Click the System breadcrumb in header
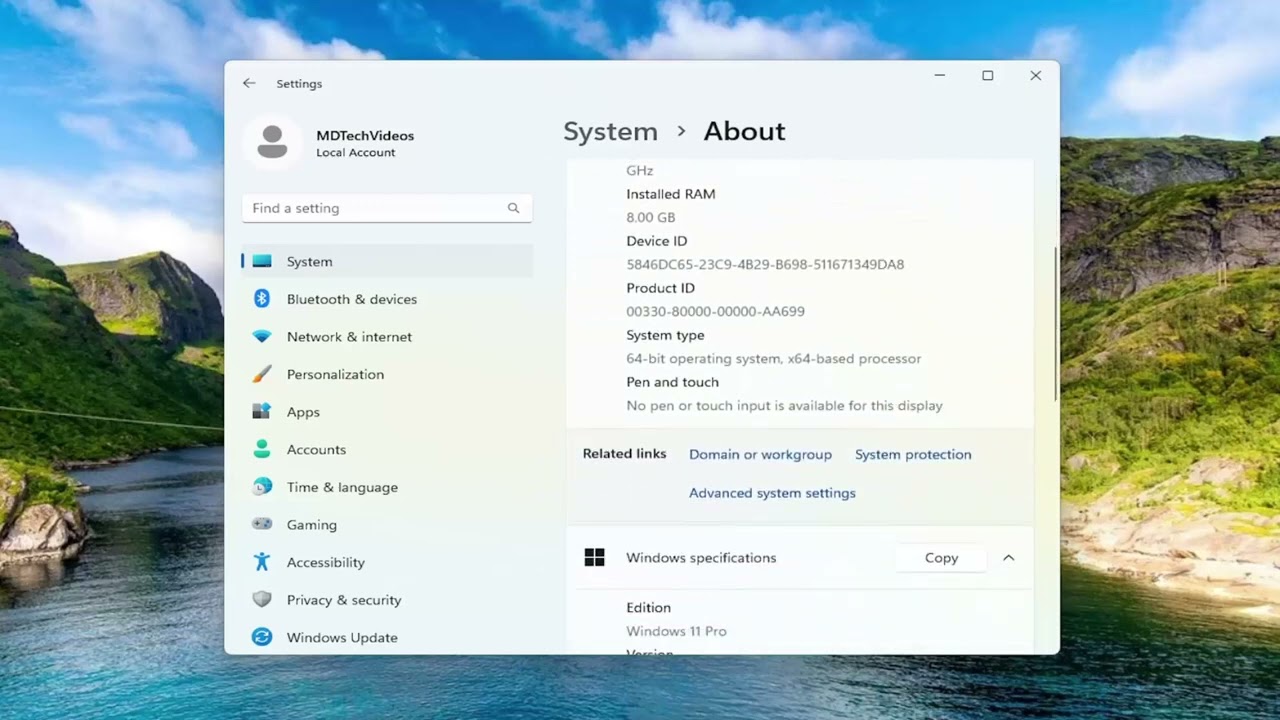Image resolution: width=1280 pixels, height=720 pixels. [610, 131]
